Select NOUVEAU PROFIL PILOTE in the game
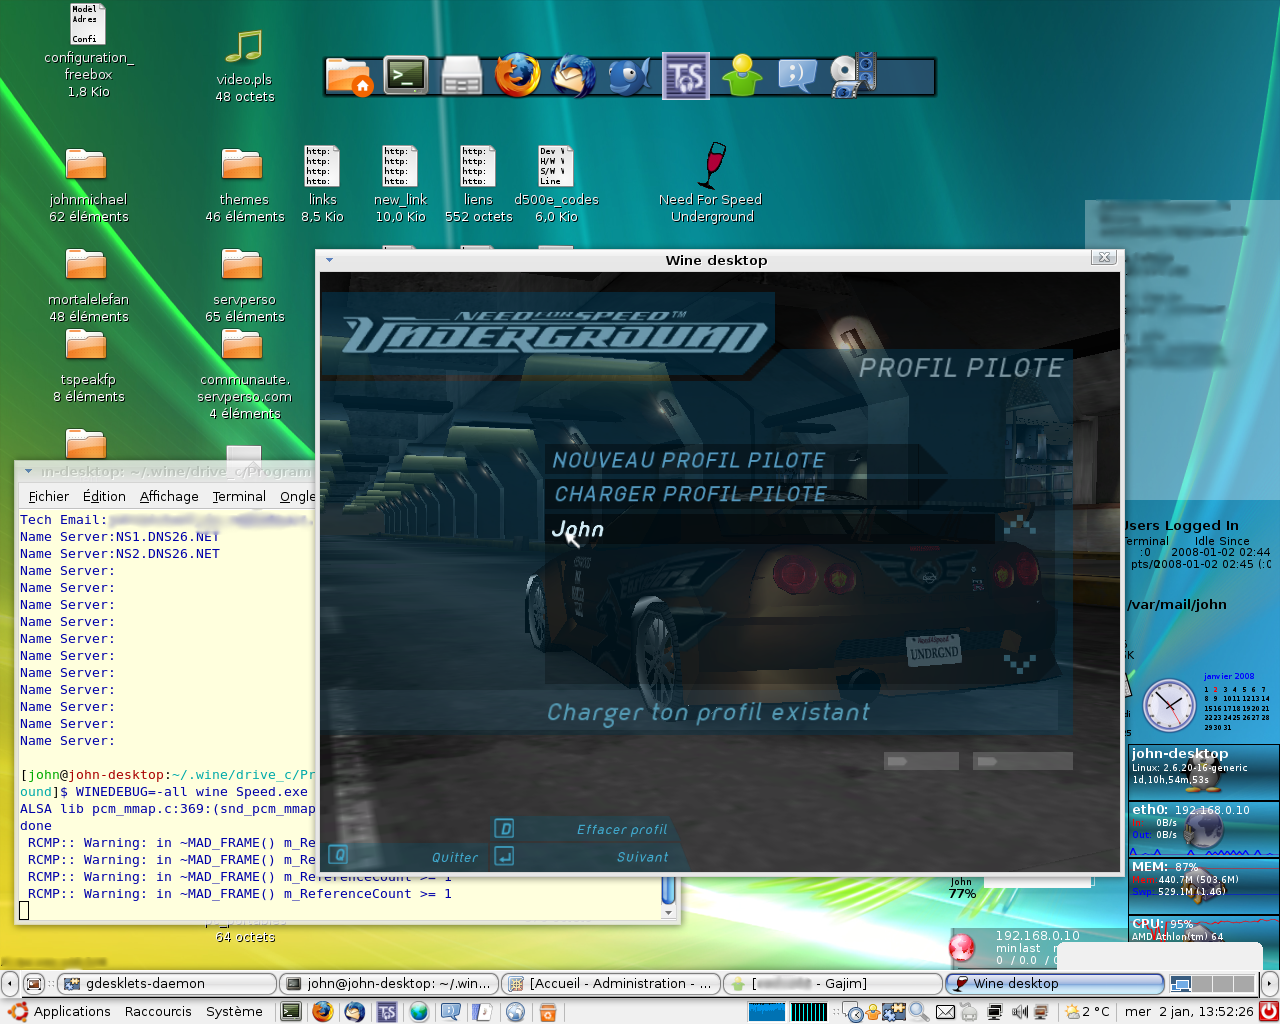The height and width of the screenshot is (1024, 1280). tap(689, 461)
